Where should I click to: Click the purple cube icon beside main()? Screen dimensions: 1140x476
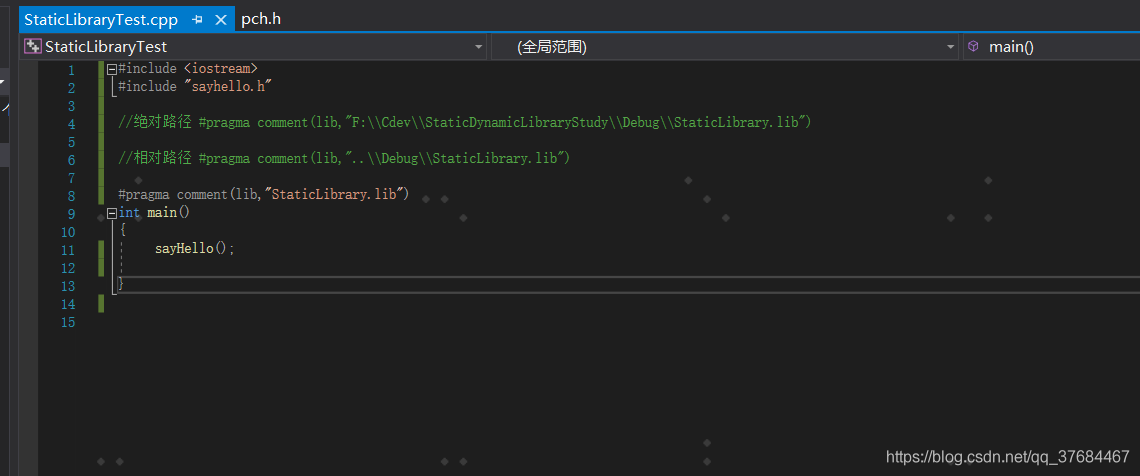point(974,47)
